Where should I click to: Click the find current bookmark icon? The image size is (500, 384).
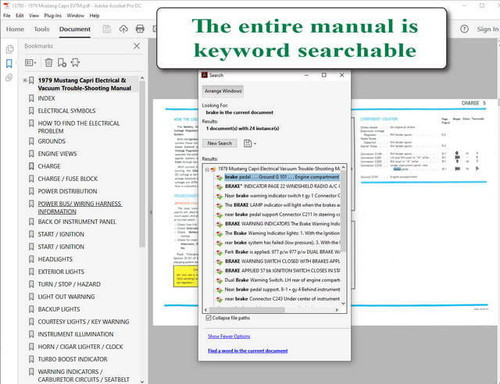[75, 62]
